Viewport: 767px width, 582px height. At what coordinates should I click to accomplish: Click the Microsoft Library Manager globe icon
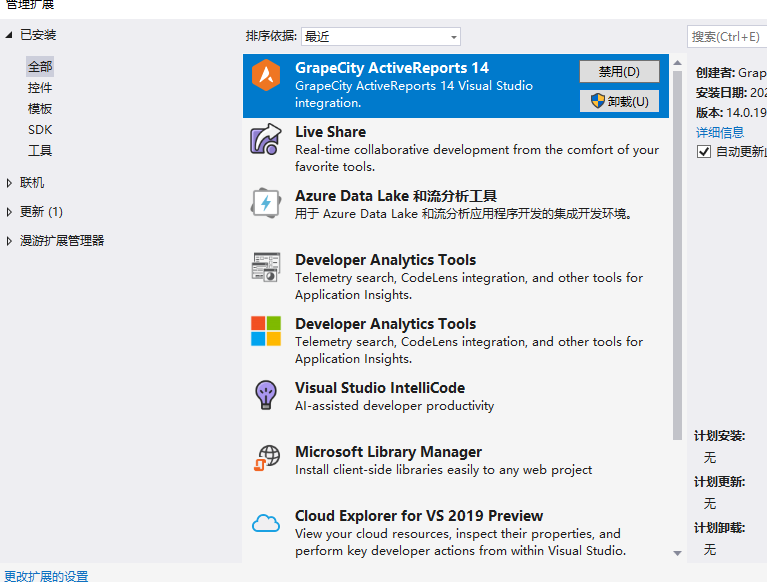click(267, 458)
